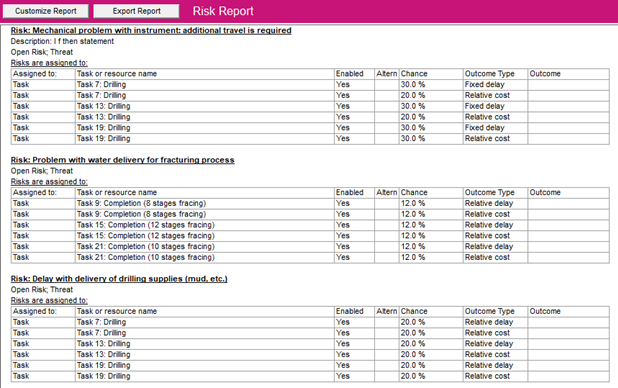Click the Delay with delivery of drilling supplies heading
618x388 pixels.
click(x=119, y=279)
